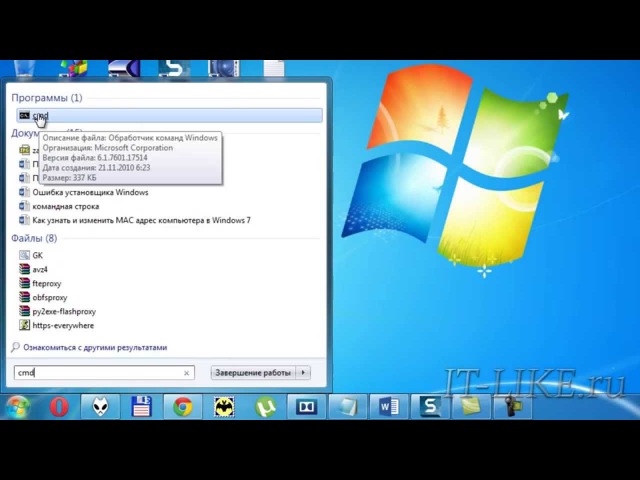The image size is (640, 480).
Task: Open the Windows Start orb
Action: (x=17, y=407)
